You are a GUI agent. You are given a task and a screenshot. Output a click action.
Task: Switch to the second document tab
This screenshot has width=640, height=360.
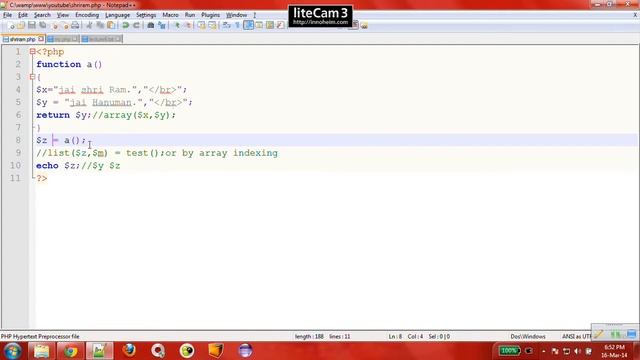(x=62, y=39)
